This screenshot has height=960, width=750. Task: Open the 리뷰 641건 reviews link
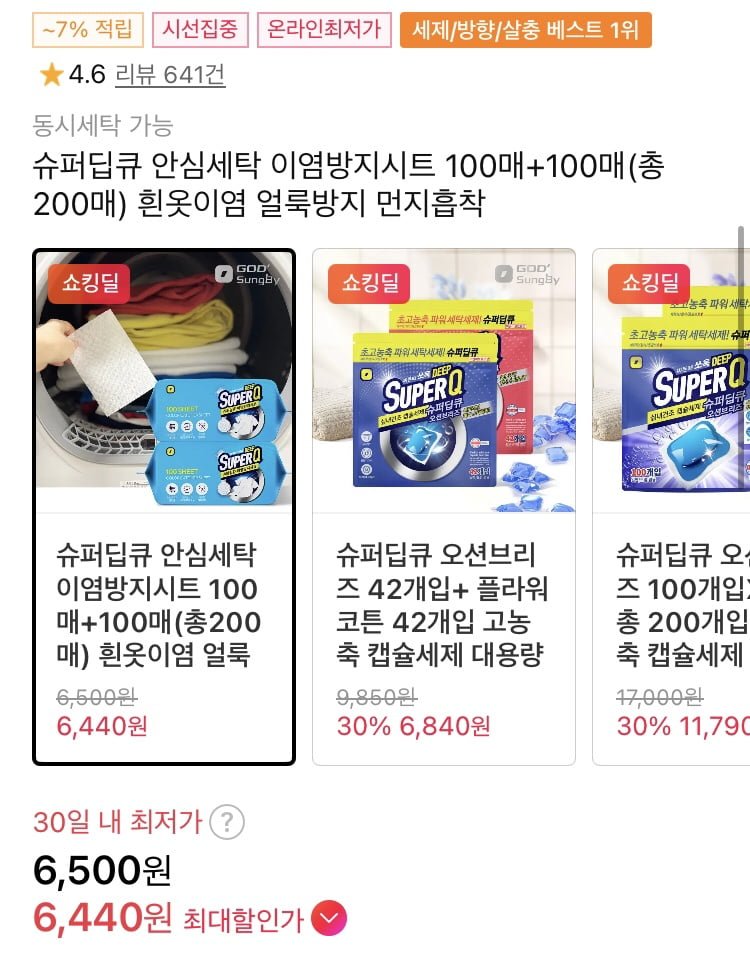[170, 75]
